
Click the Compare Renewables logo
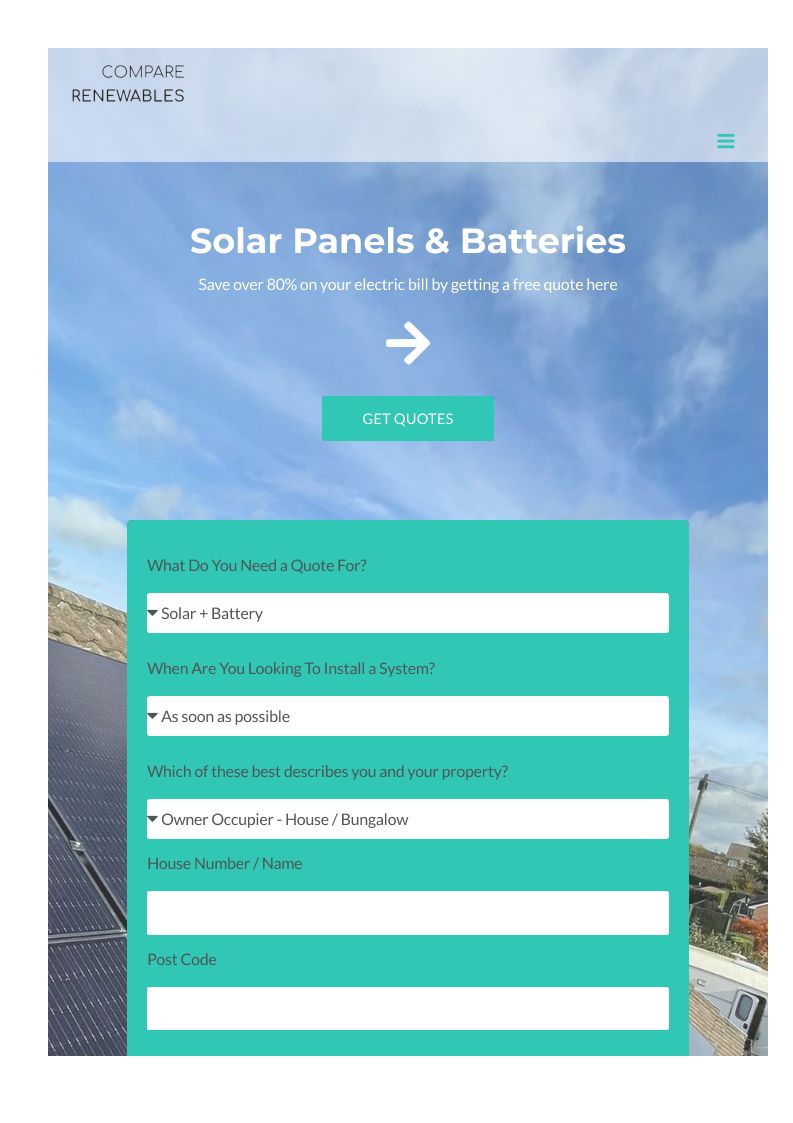point(128,84)
